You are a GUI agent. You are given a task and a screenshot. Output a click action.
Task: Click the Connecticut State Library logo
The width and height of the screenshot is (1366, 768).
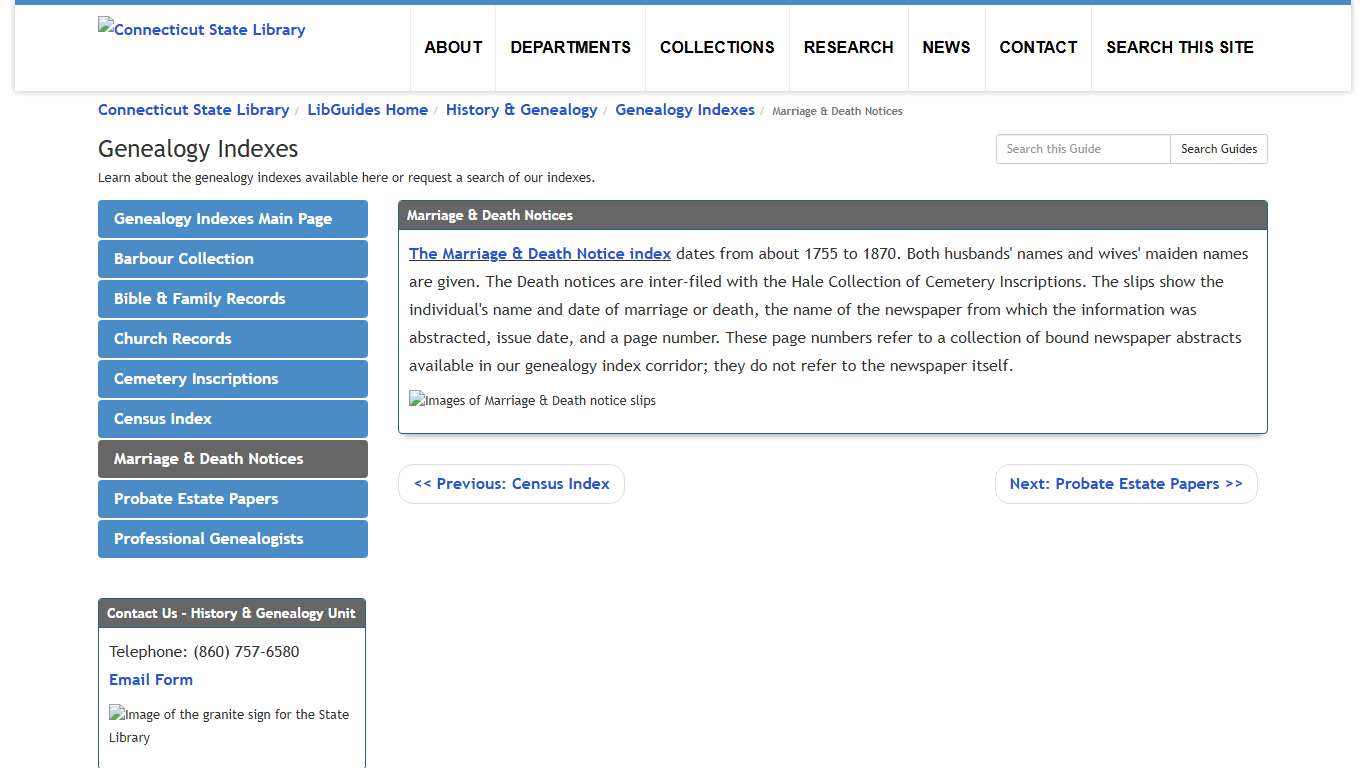[x=201, y=29]
